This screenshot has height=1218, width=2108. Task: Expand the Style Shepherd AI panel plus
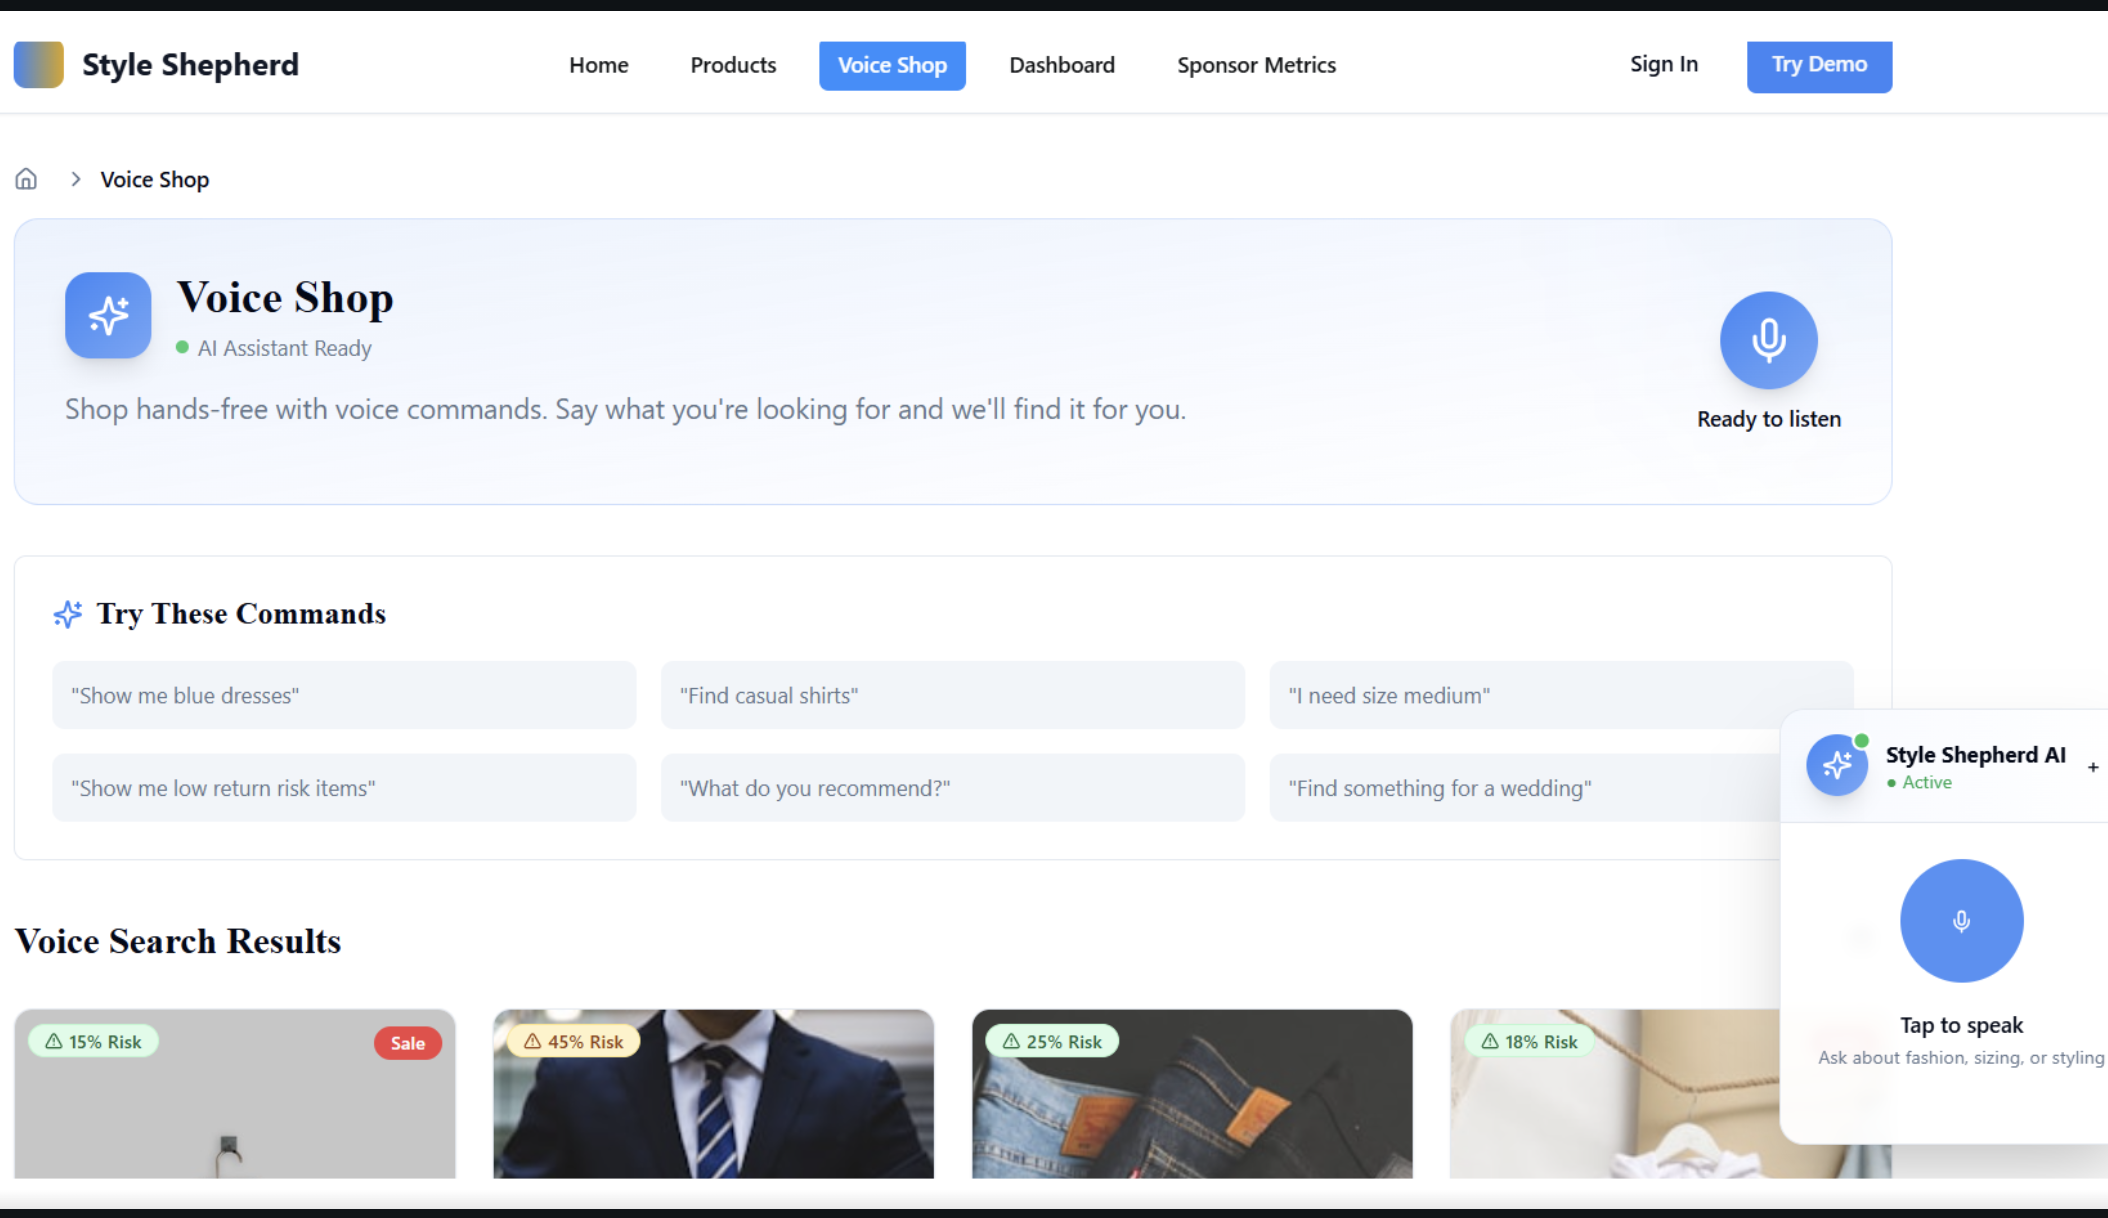2093,767
